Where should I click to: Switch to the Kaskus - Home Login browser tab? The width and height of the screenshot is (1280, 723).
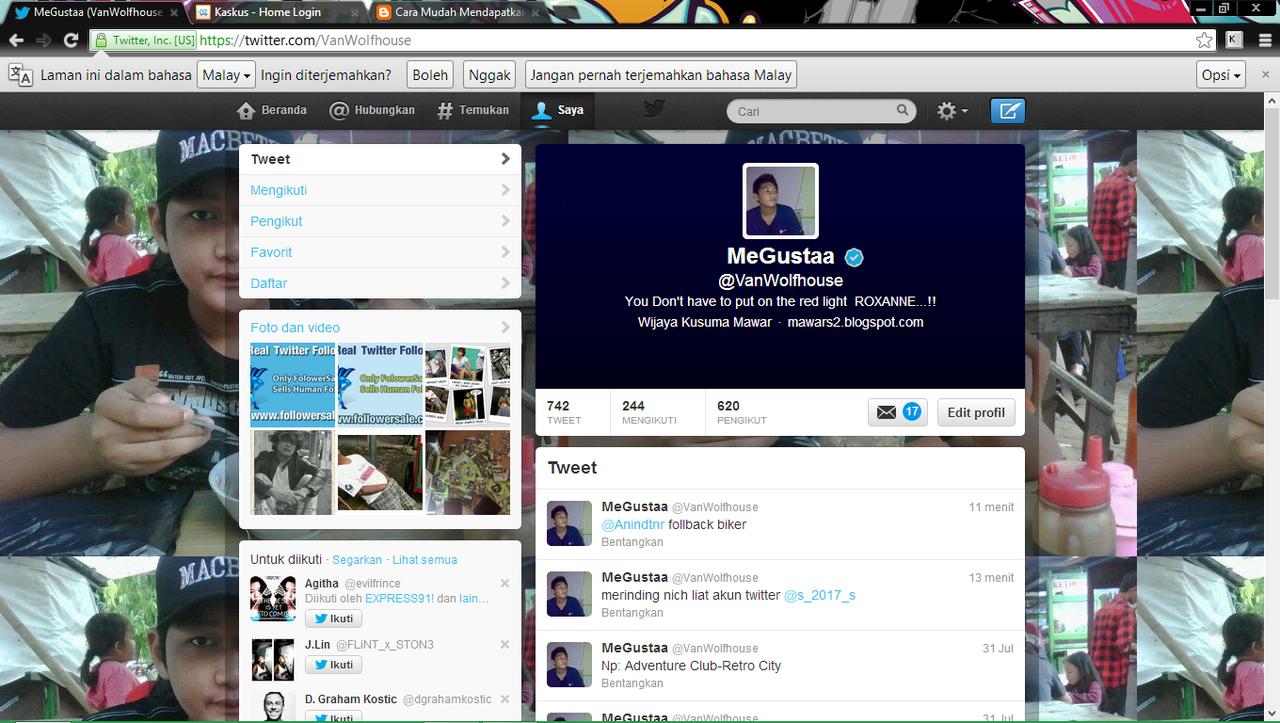pos(274,12)
